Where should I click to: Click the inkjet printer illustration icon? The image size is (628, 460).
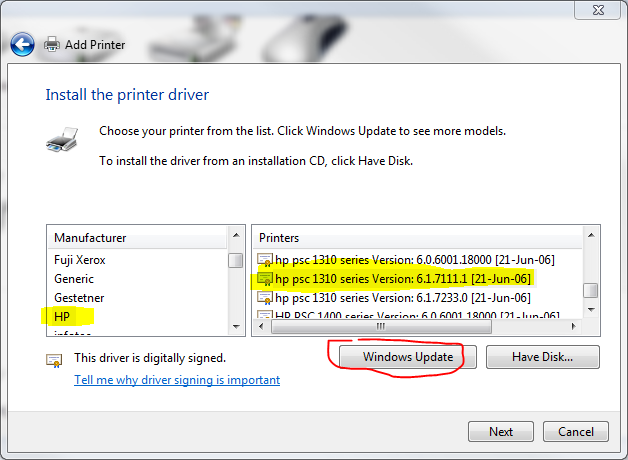click(62, 139)
